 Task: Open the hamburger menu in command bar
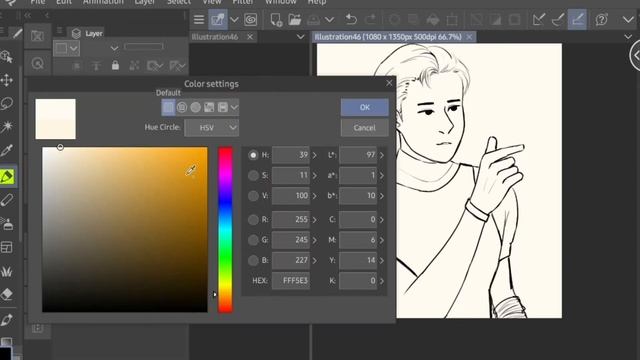click(x=199, y=20)
